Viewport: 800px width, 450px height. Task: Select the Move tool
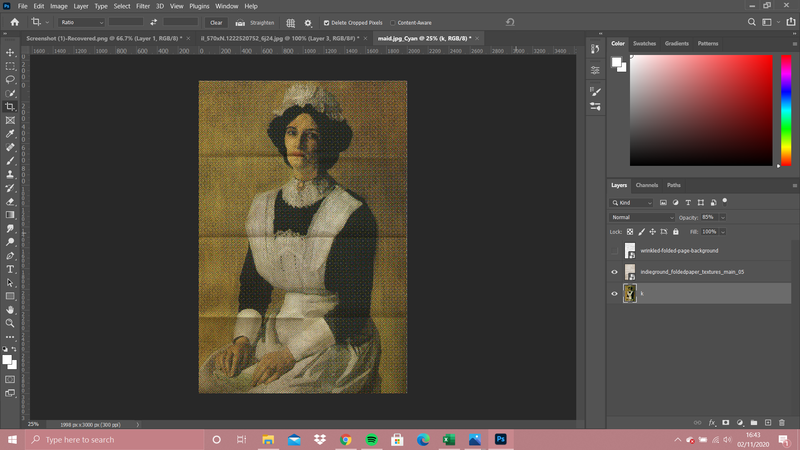click(10, 53)
